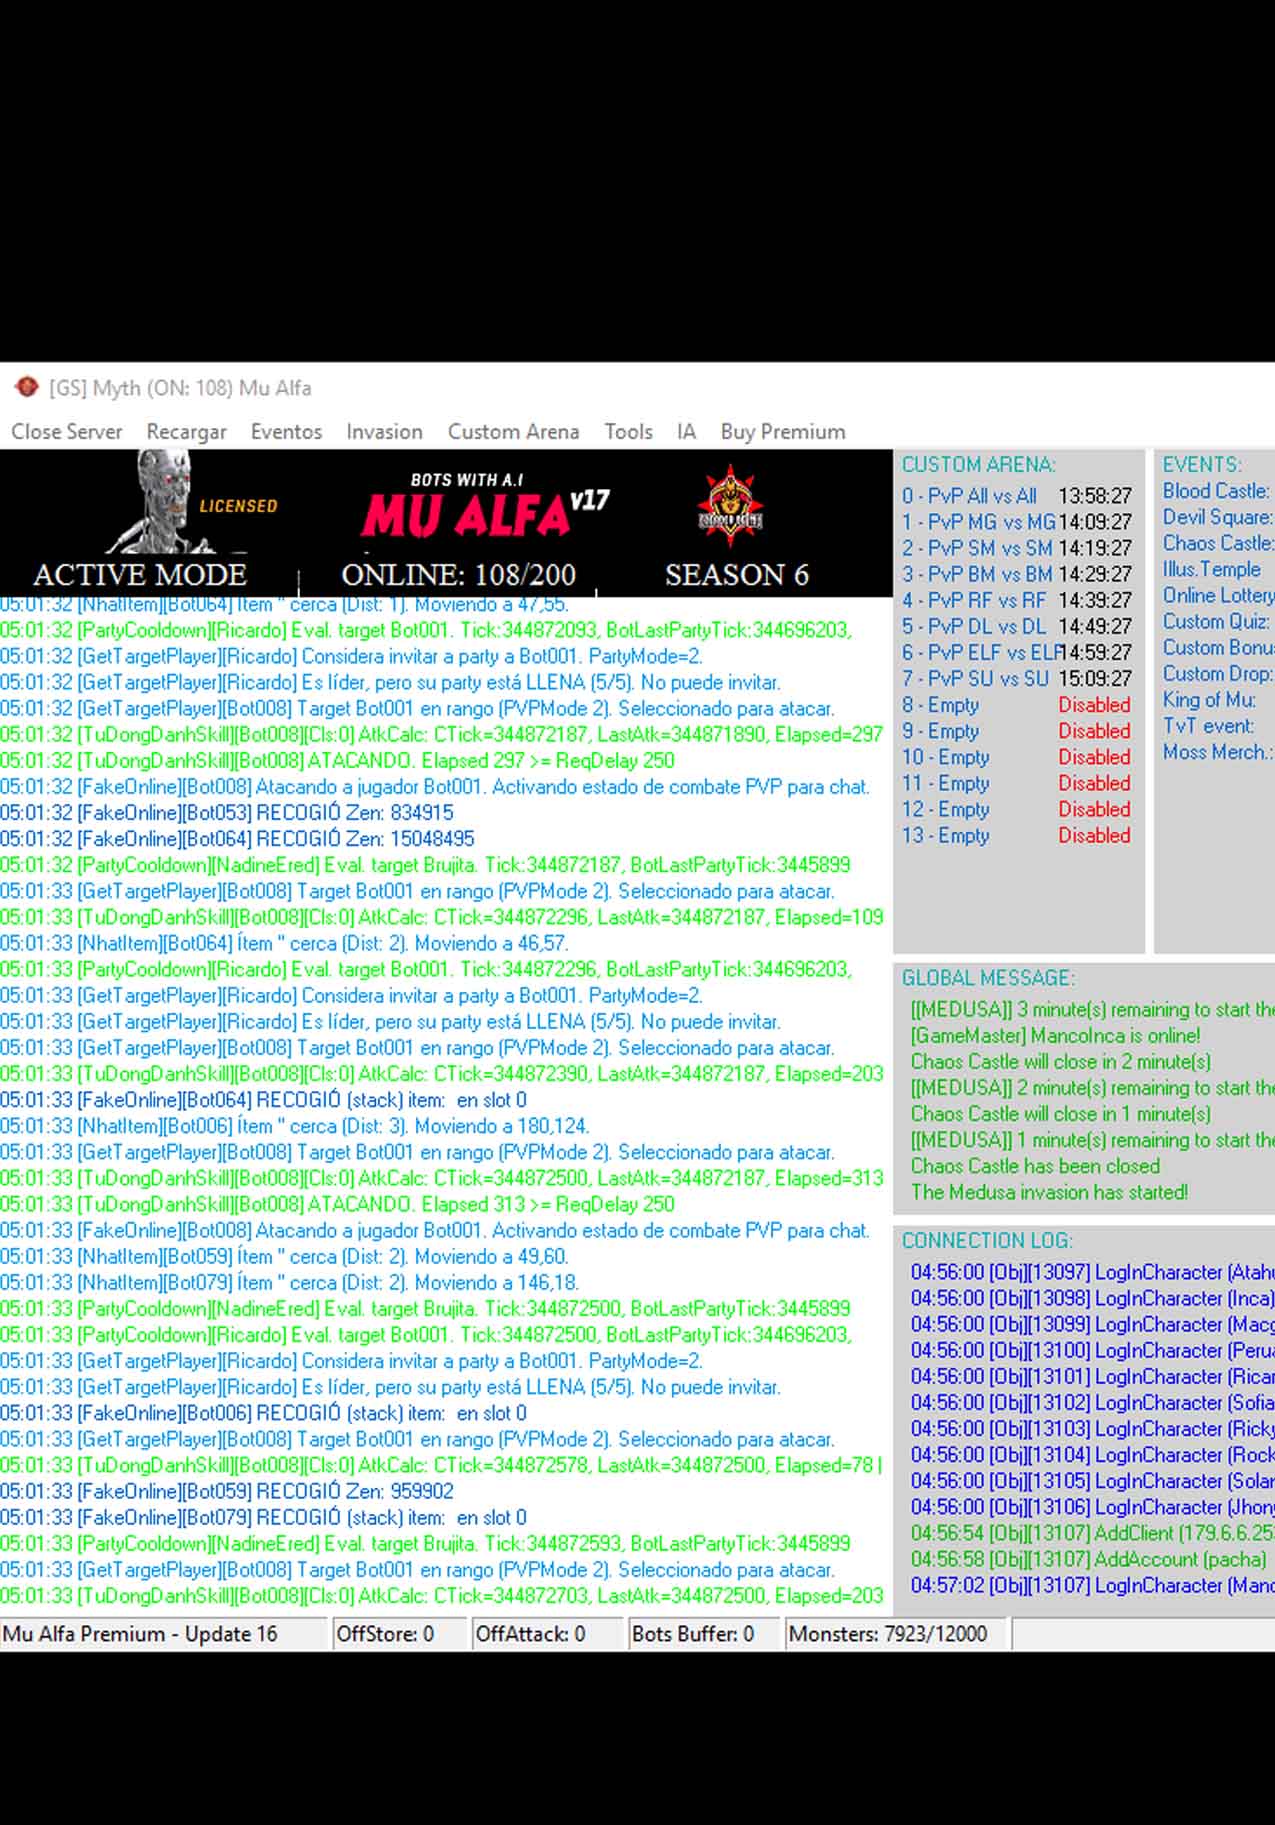Click the red Mu Alfa emblem logo

[730, 506]
